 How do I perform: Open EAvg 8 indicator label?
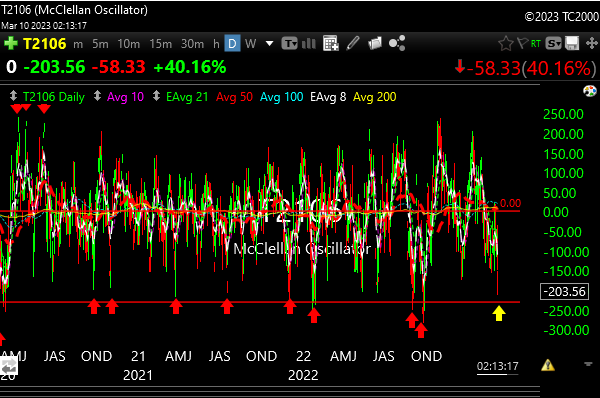pos(328,97)
